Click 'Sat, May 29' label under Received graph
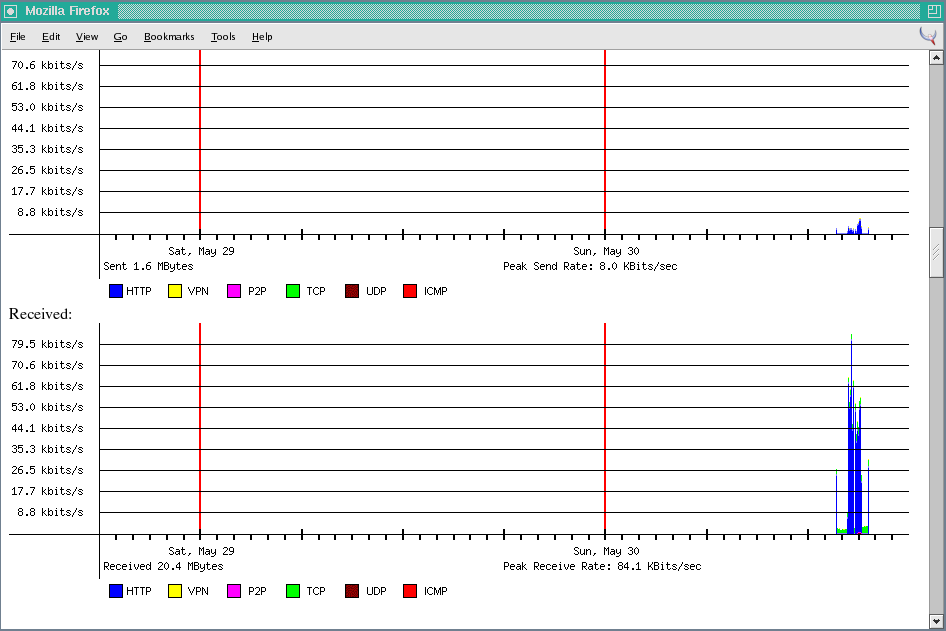Image resolution: width=946 pixels, height=631 pixels. click(201, 551)
